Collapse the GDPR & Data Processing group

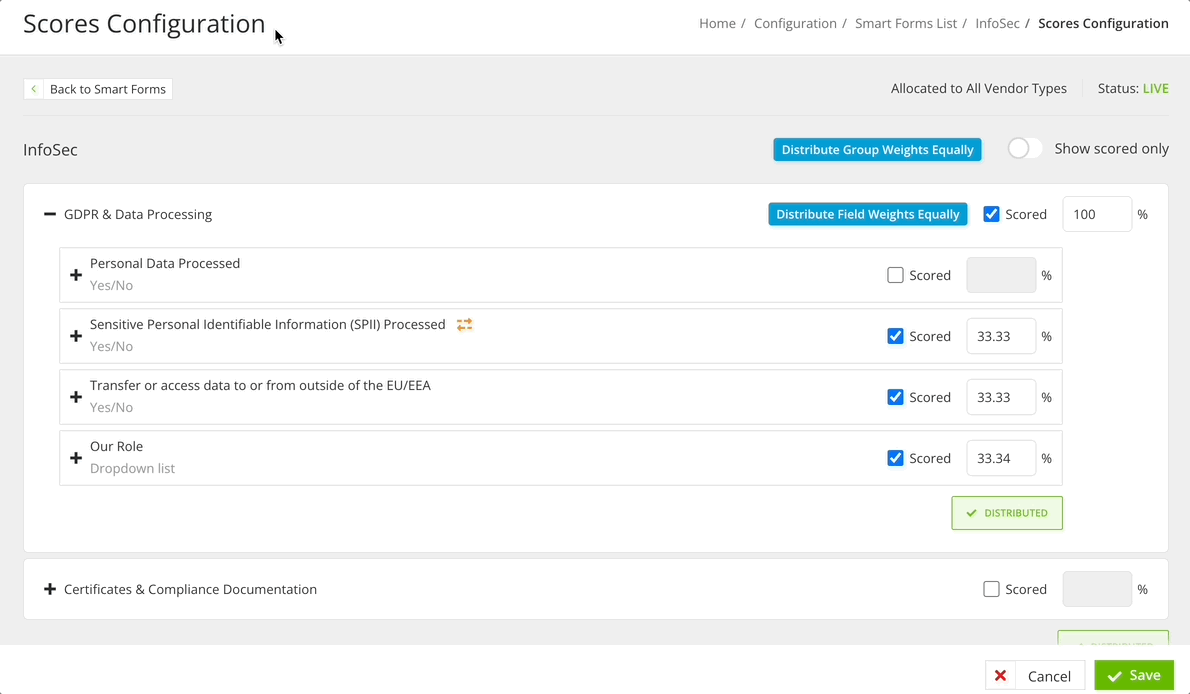pyautogui.click(x=49, y=213)
